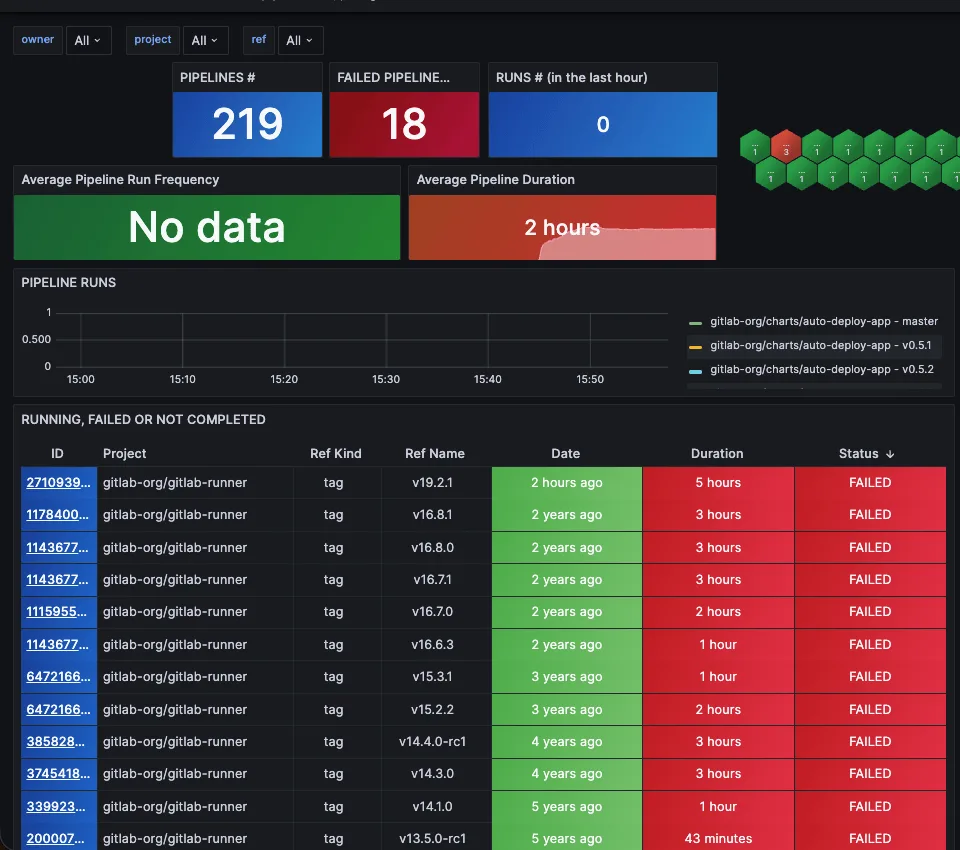Toggle the auto-deploy-app - v0.5.2 legend series
The image size is (960, 850).
(822, 369)
